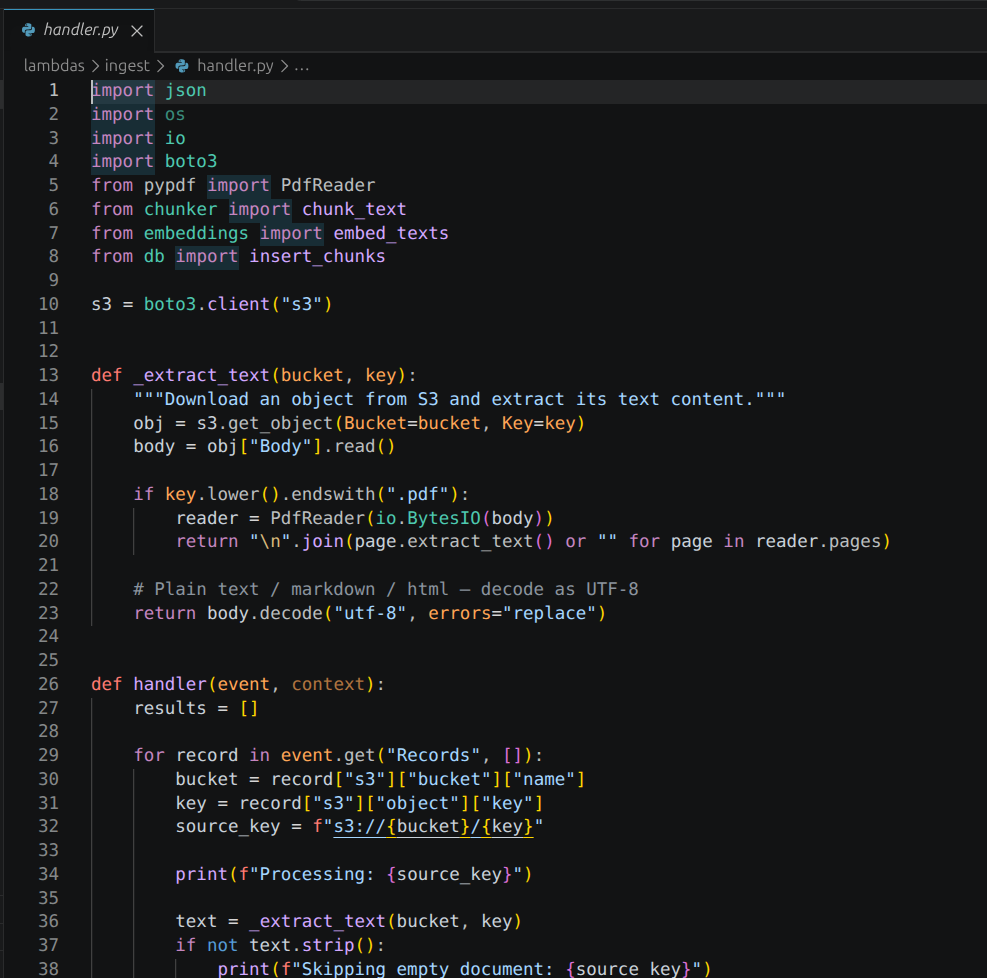Close the handler.py tab
987x978 pixels.
click(x=137, y=31)
